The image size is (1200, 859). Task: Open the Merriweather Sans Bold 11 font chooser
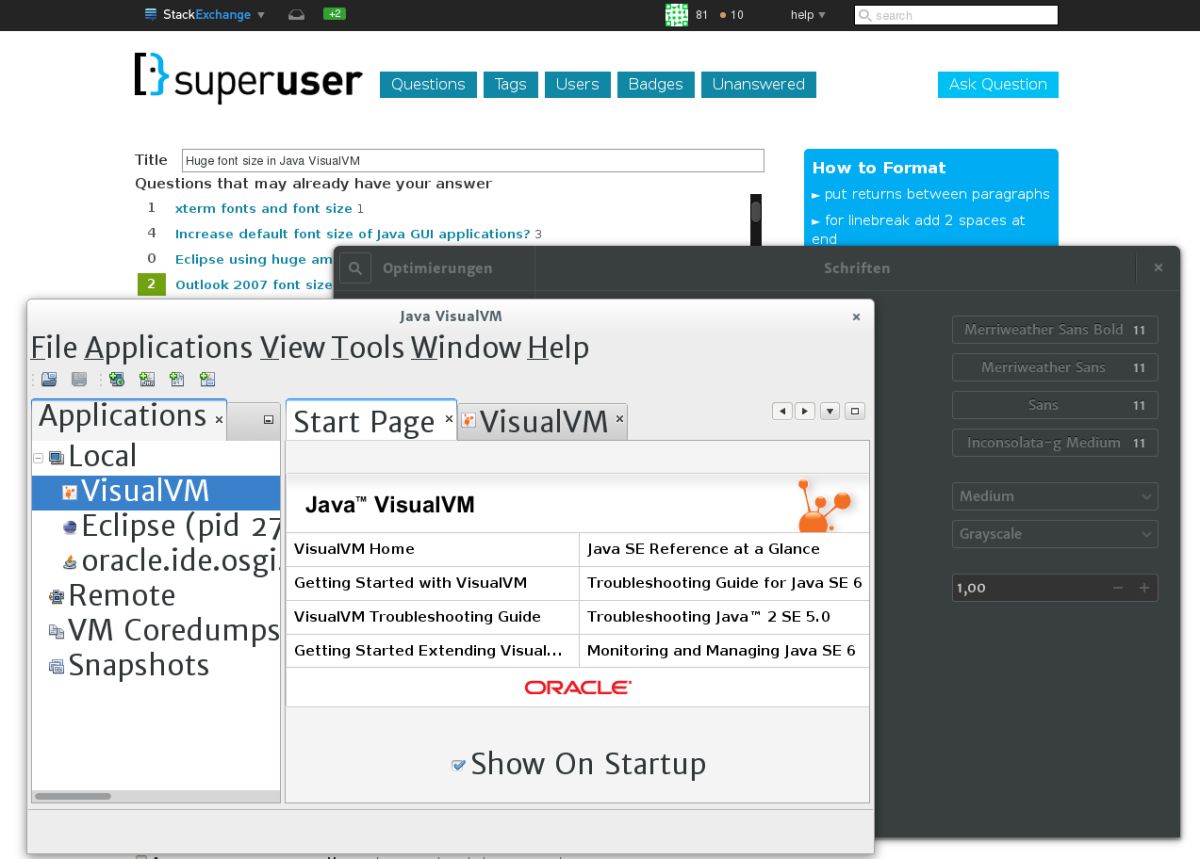(1055, 330)
